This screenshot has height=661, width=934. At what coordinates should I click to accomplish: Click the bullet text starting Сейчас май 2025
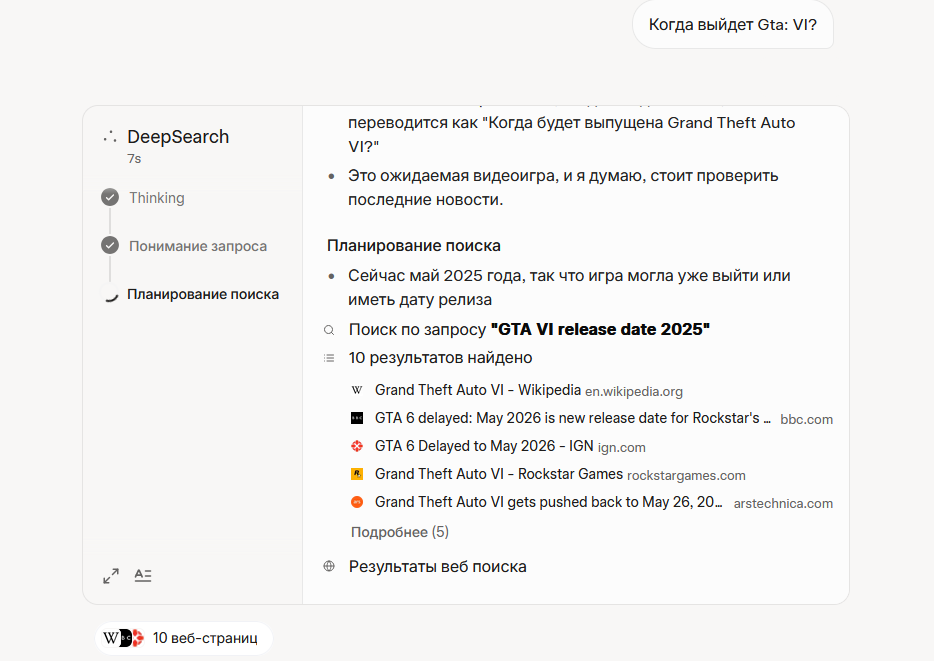pos(569,288)
